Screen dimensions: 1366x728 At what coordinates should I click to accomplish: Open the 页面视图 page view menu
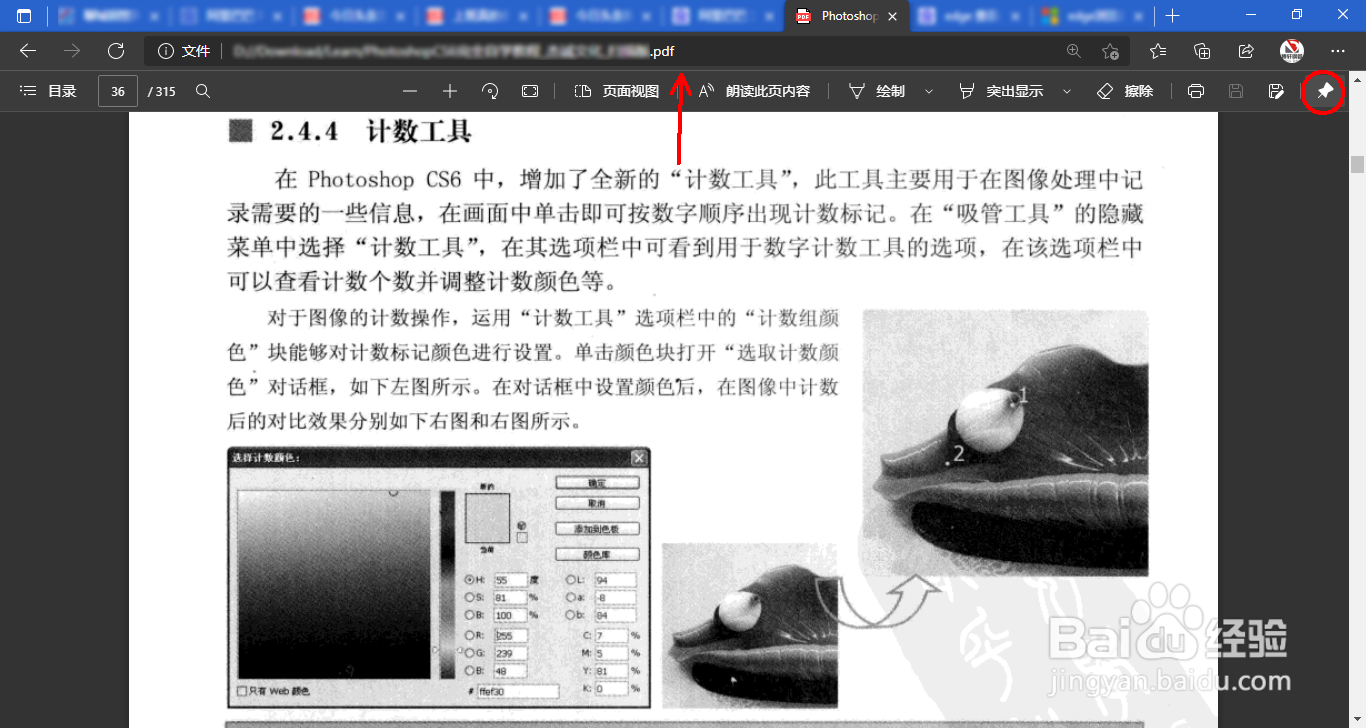[x=617, y=91]
